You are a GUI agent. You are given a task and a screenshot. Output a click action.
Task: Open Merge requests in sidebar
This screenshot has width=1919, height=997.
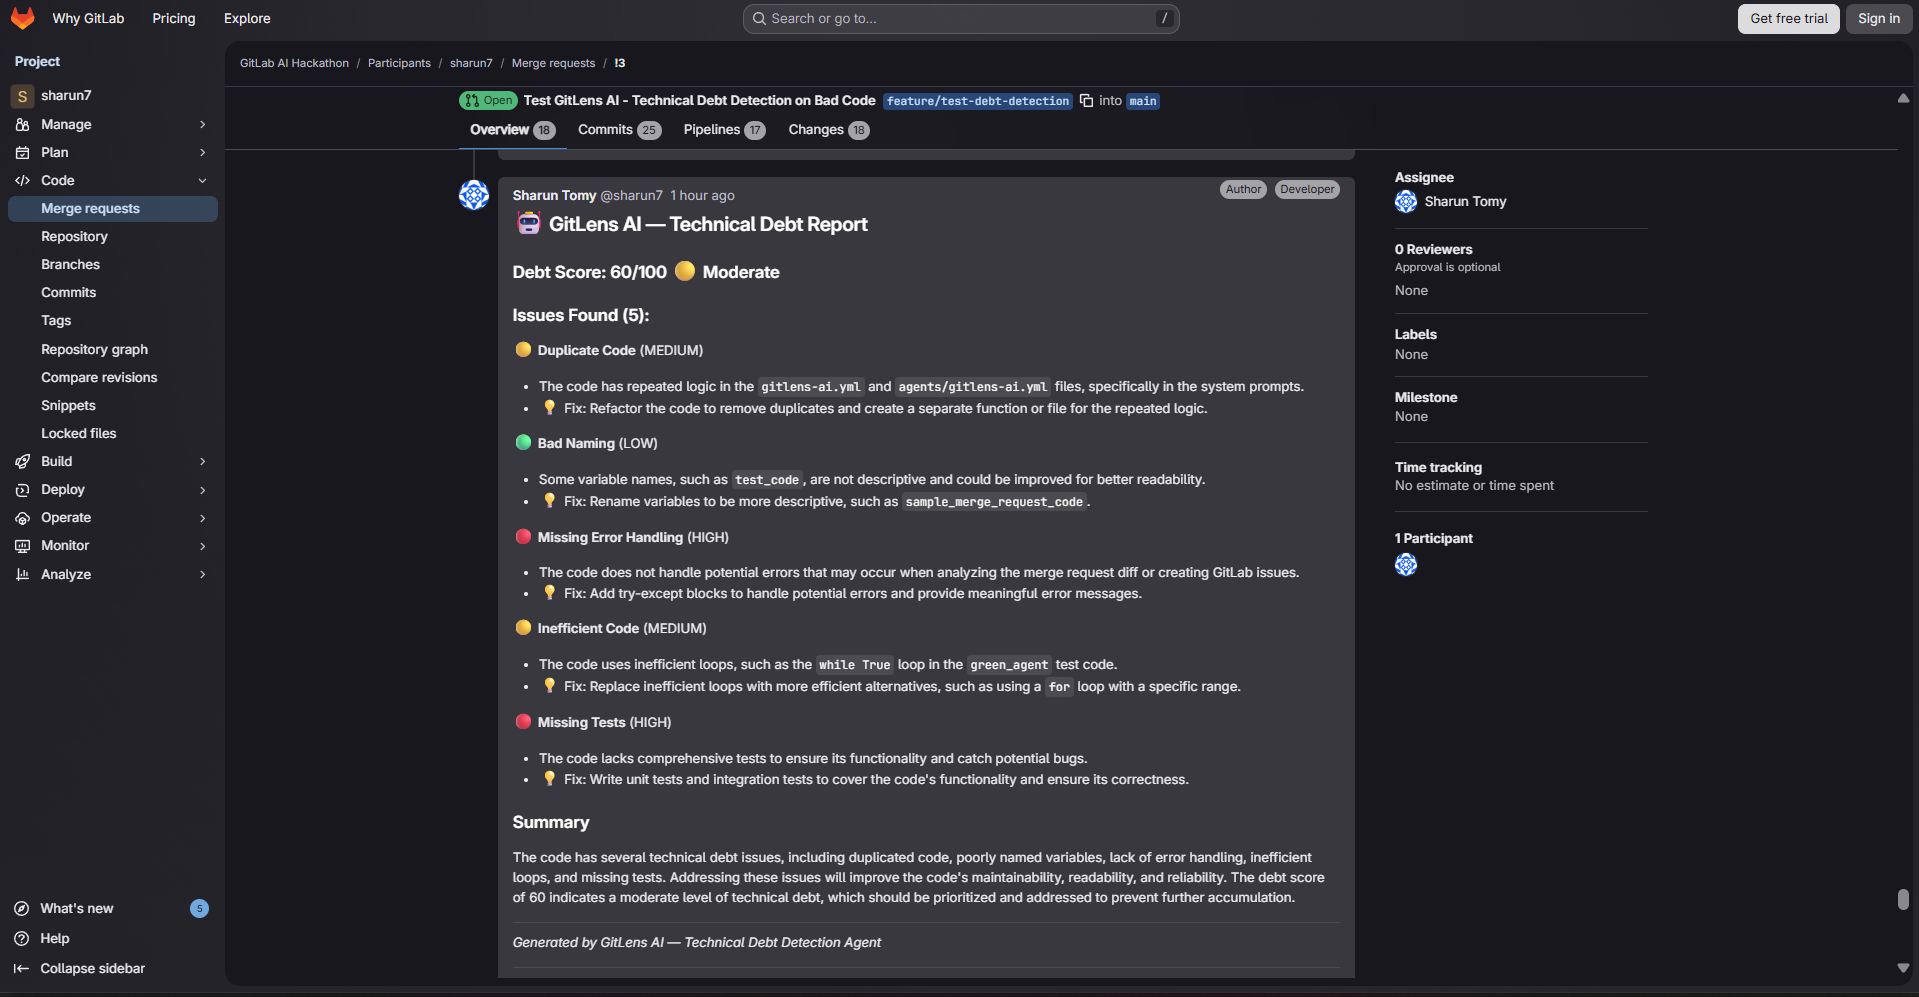coord(113,209)
